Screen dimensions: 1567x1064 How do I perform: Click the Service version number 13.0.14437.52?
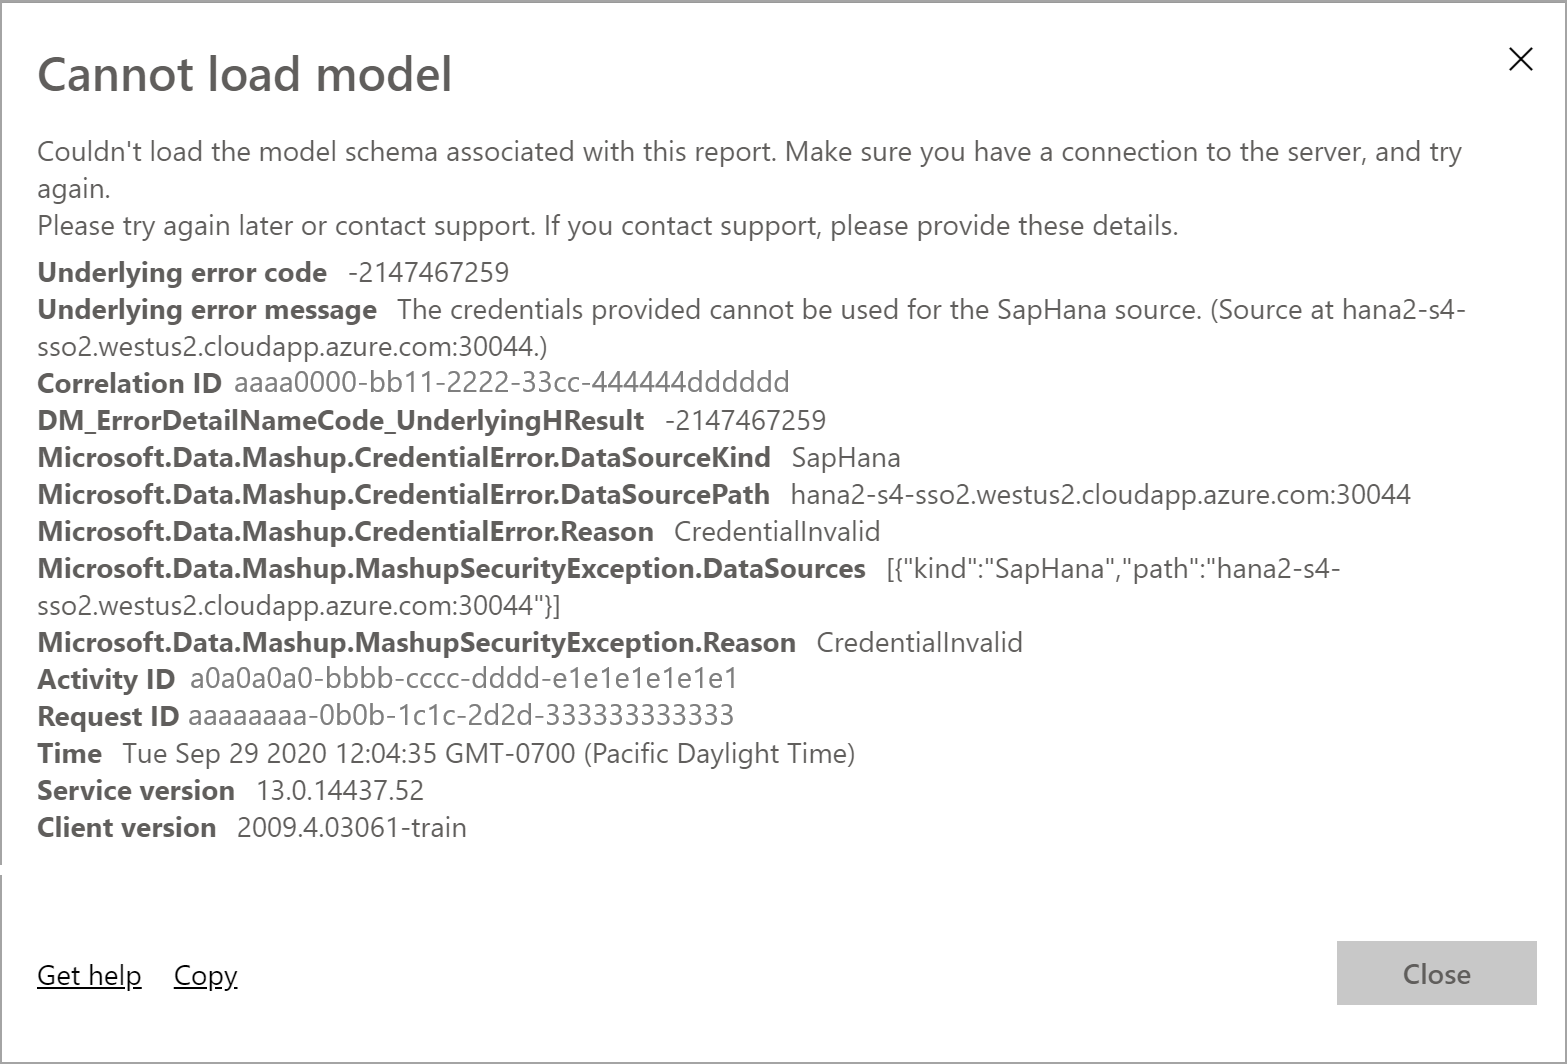pyautogui.click(x=340, y=790)
